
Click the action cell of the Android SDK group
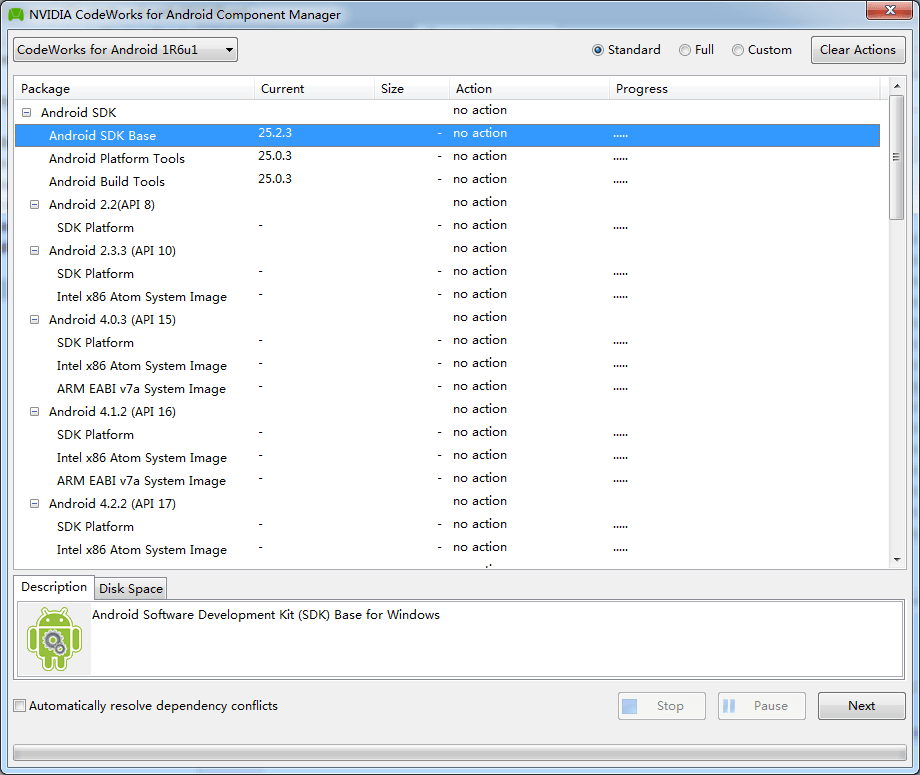point(480,110)
